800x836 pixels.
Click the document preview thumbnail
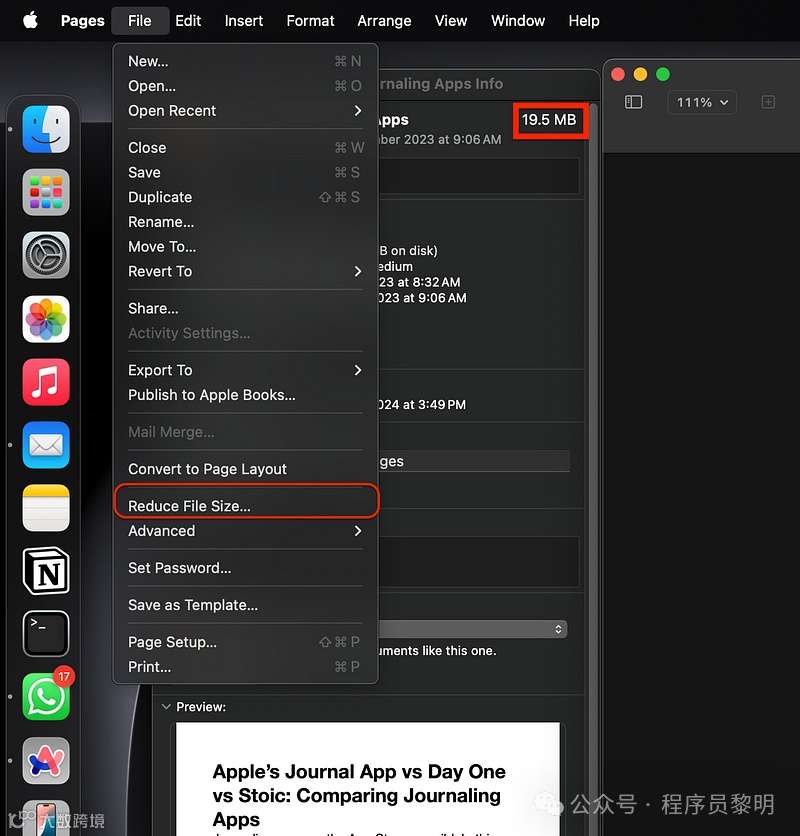click(368, 779)
